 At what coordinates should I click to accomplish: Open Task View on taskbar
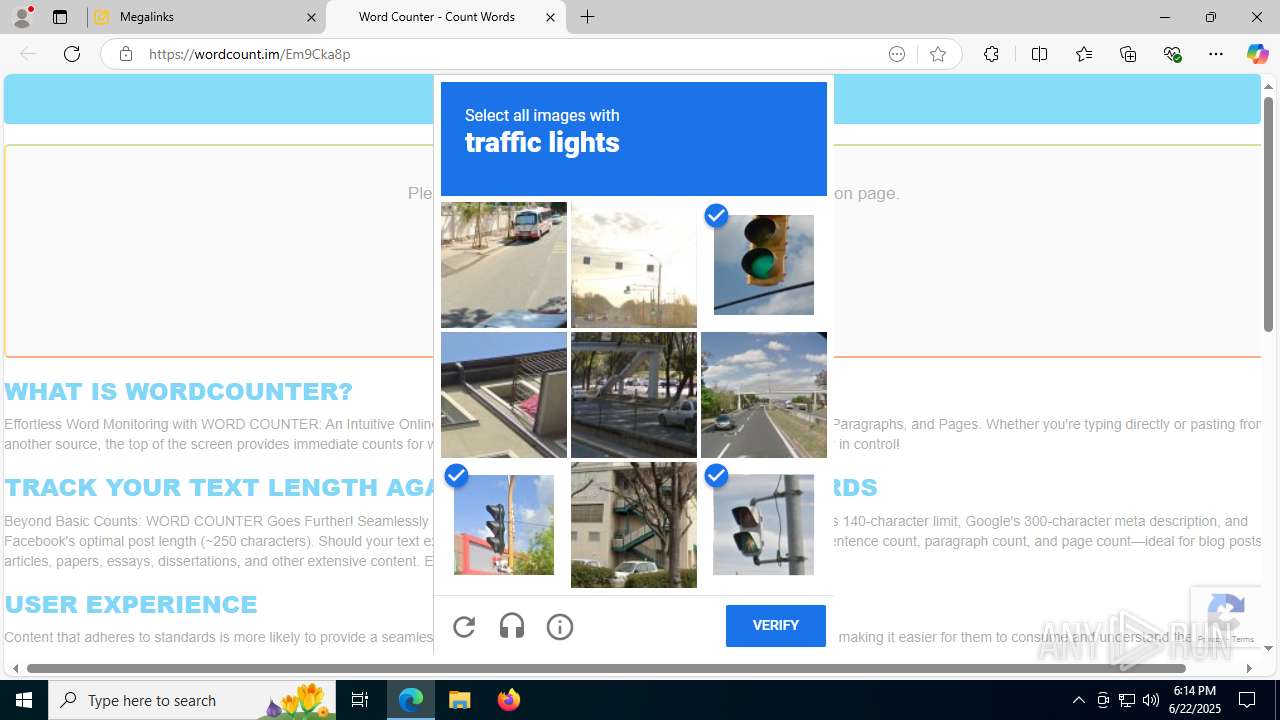click(360, 700)
